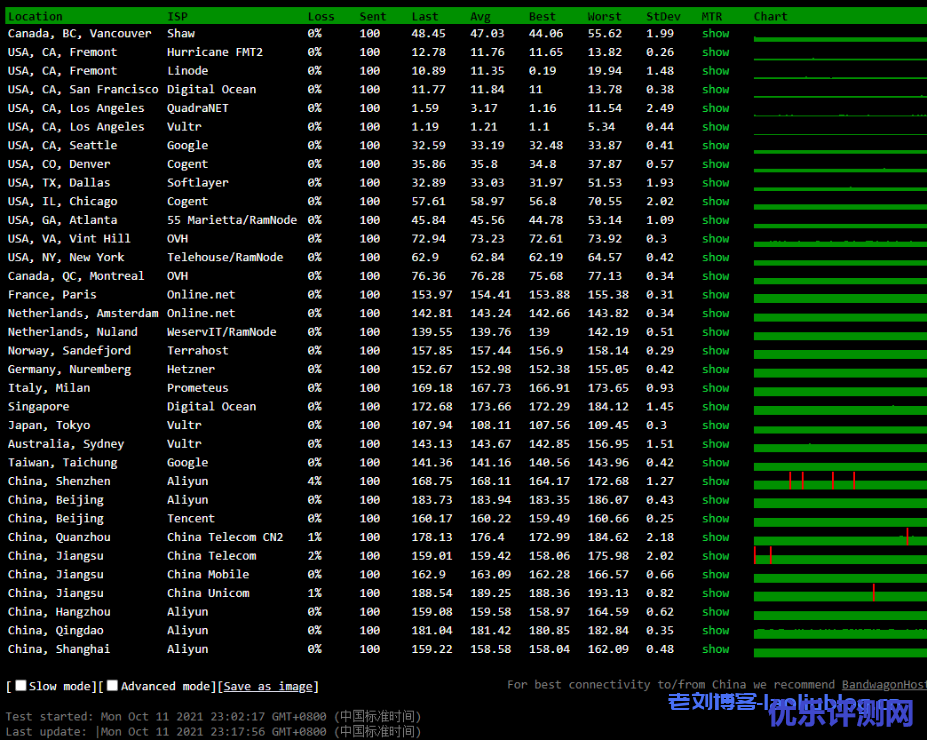Show MTR for Seattle Google row
The width and height of the screenshot is (927, 740).
pos(715,146)
